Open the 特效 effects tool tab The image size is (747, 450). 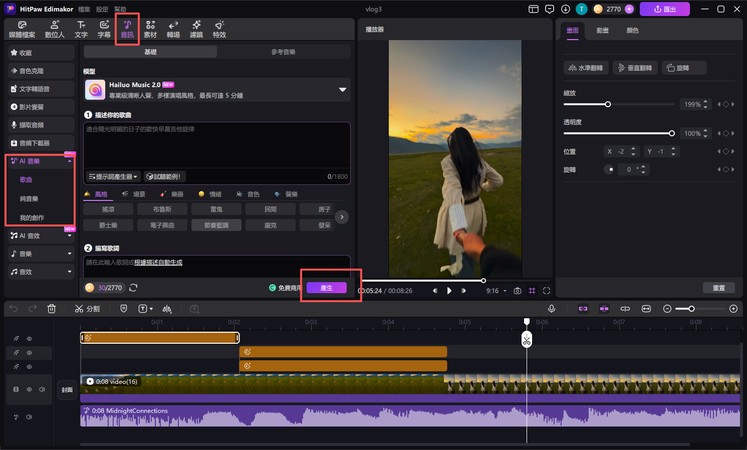219,28
